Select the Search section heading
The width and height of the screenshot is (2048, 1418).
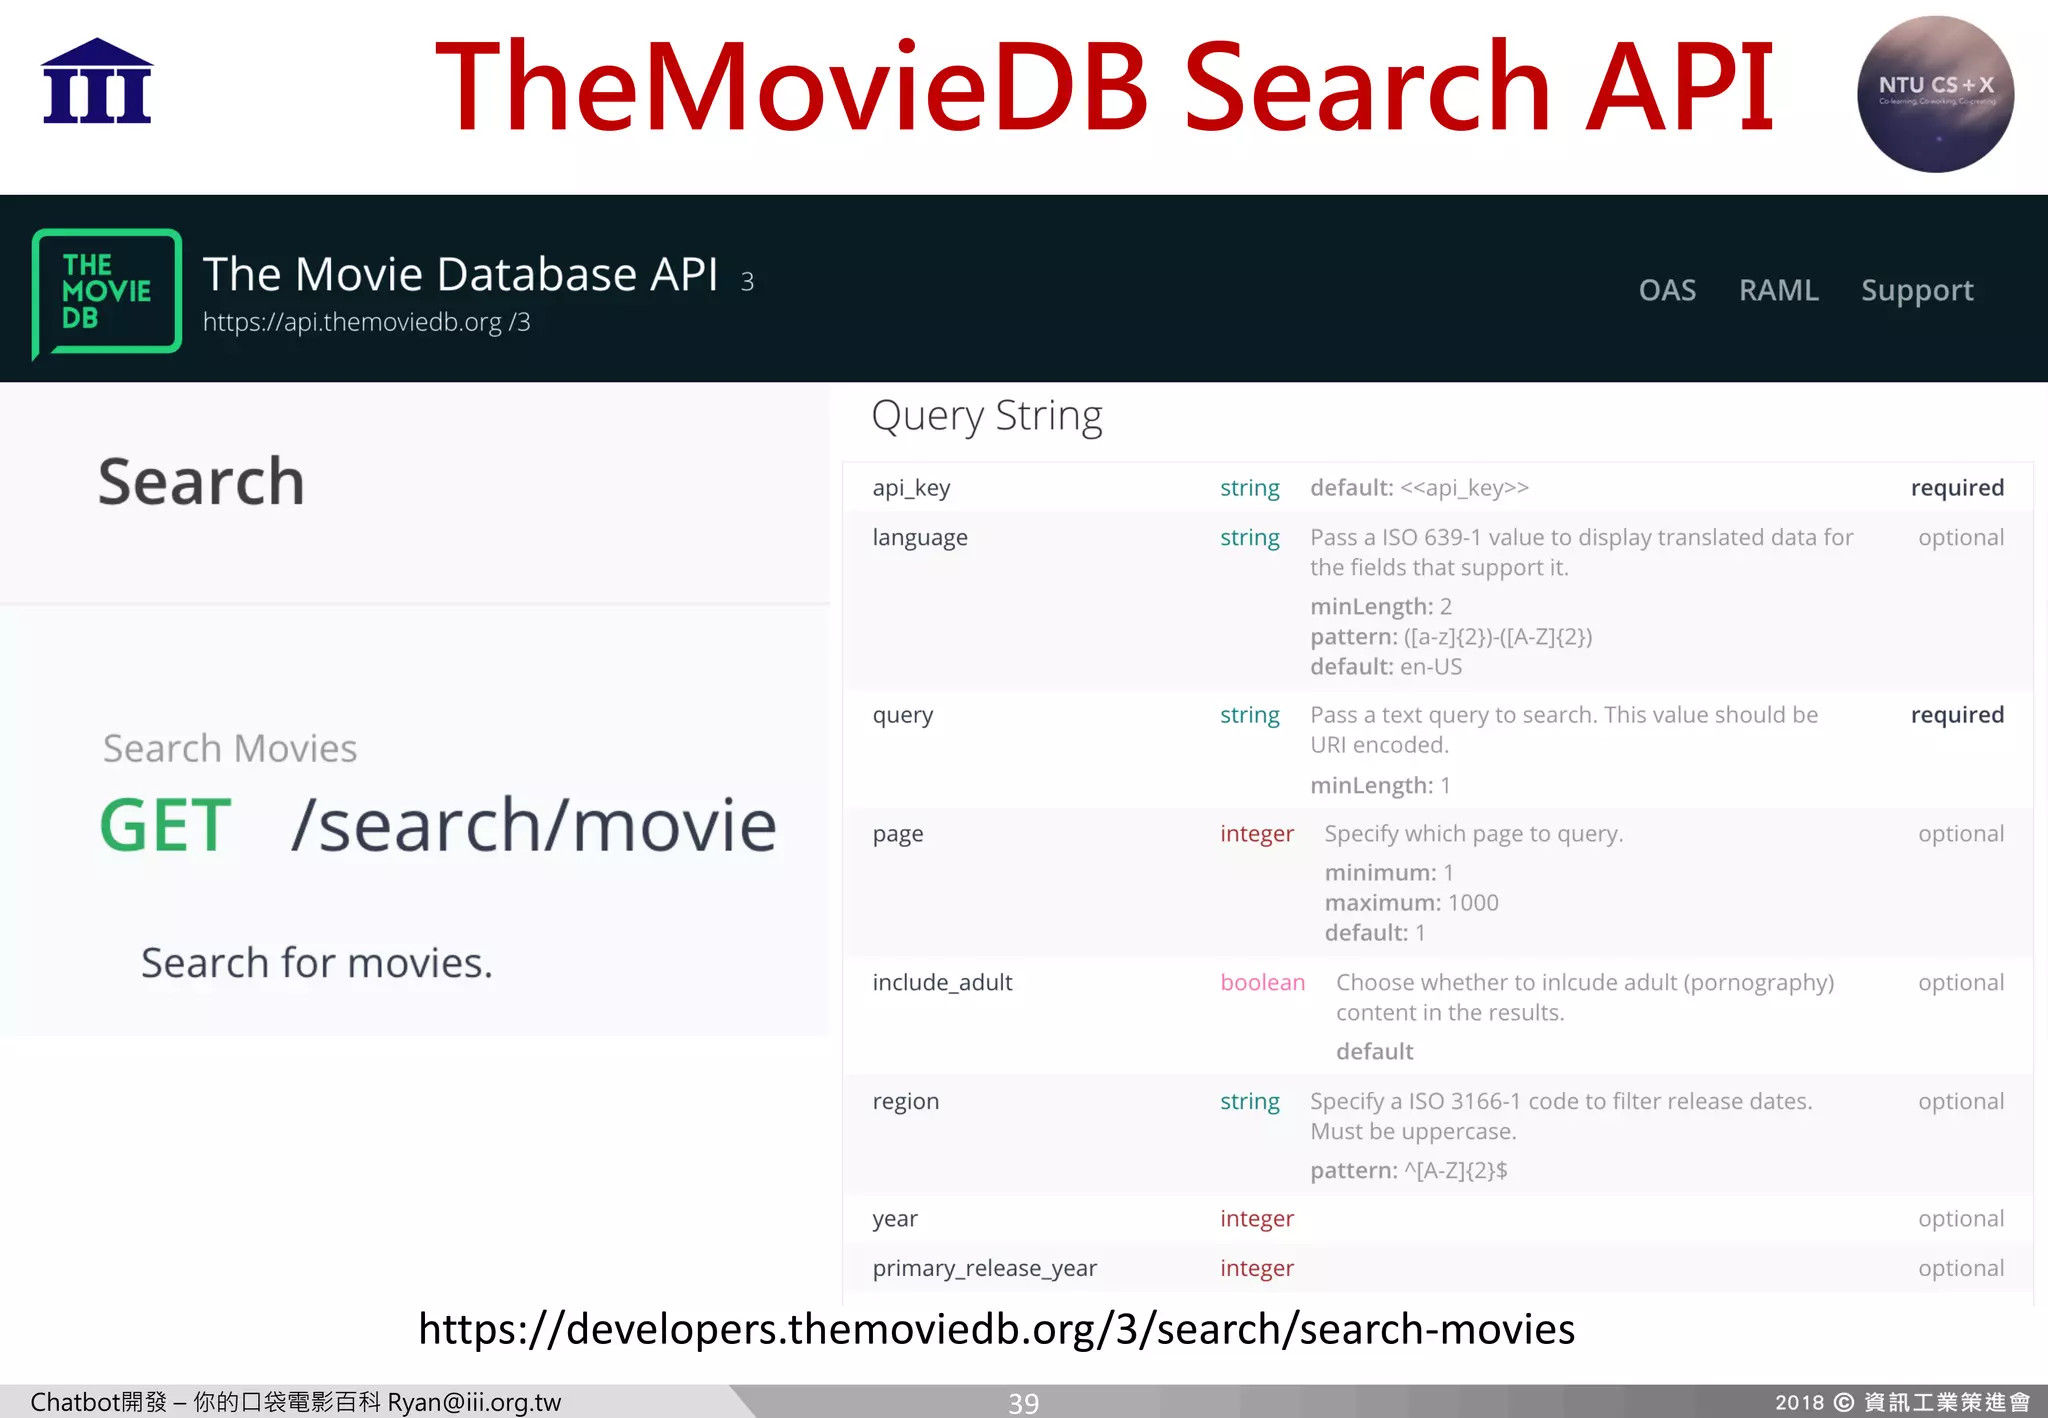pyautogui.click(x=201, y=481)
